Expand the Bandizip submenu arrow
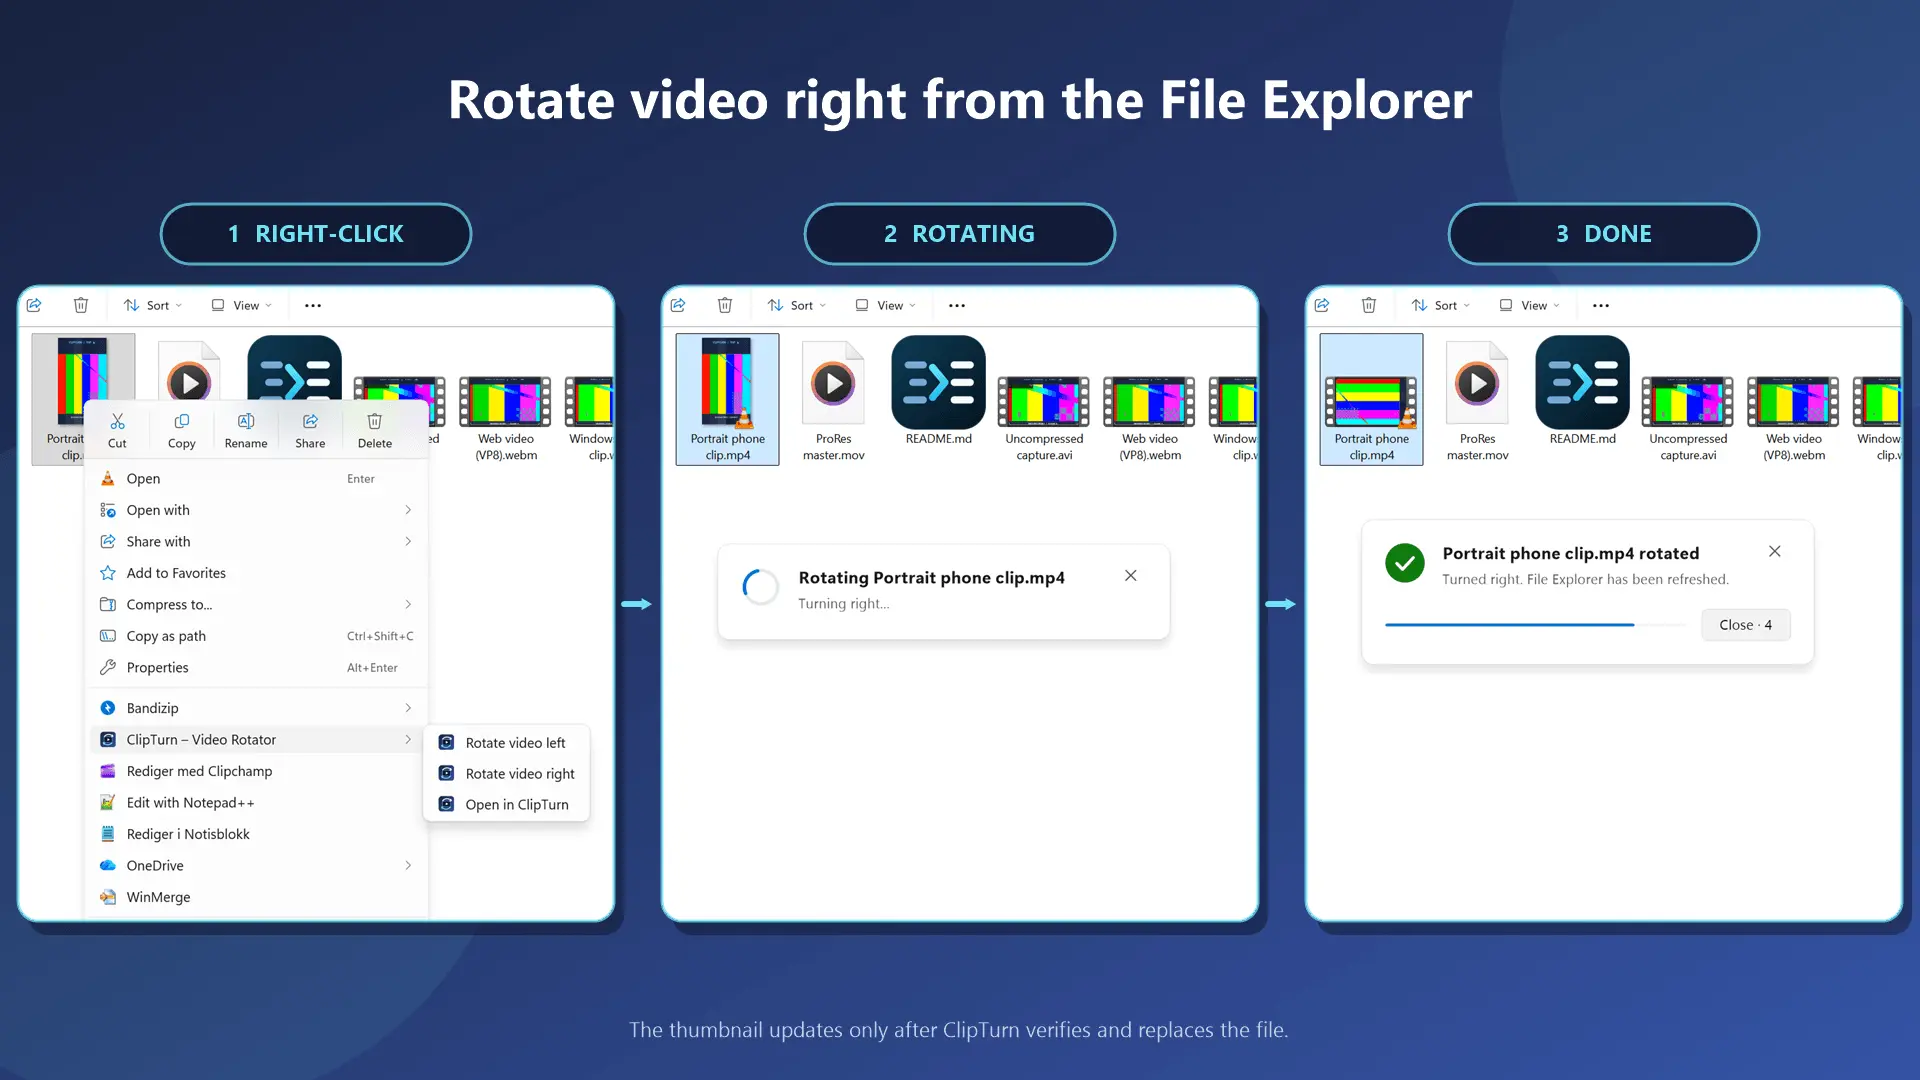This screenshot has height=1080, width=1920. point(408,708)
